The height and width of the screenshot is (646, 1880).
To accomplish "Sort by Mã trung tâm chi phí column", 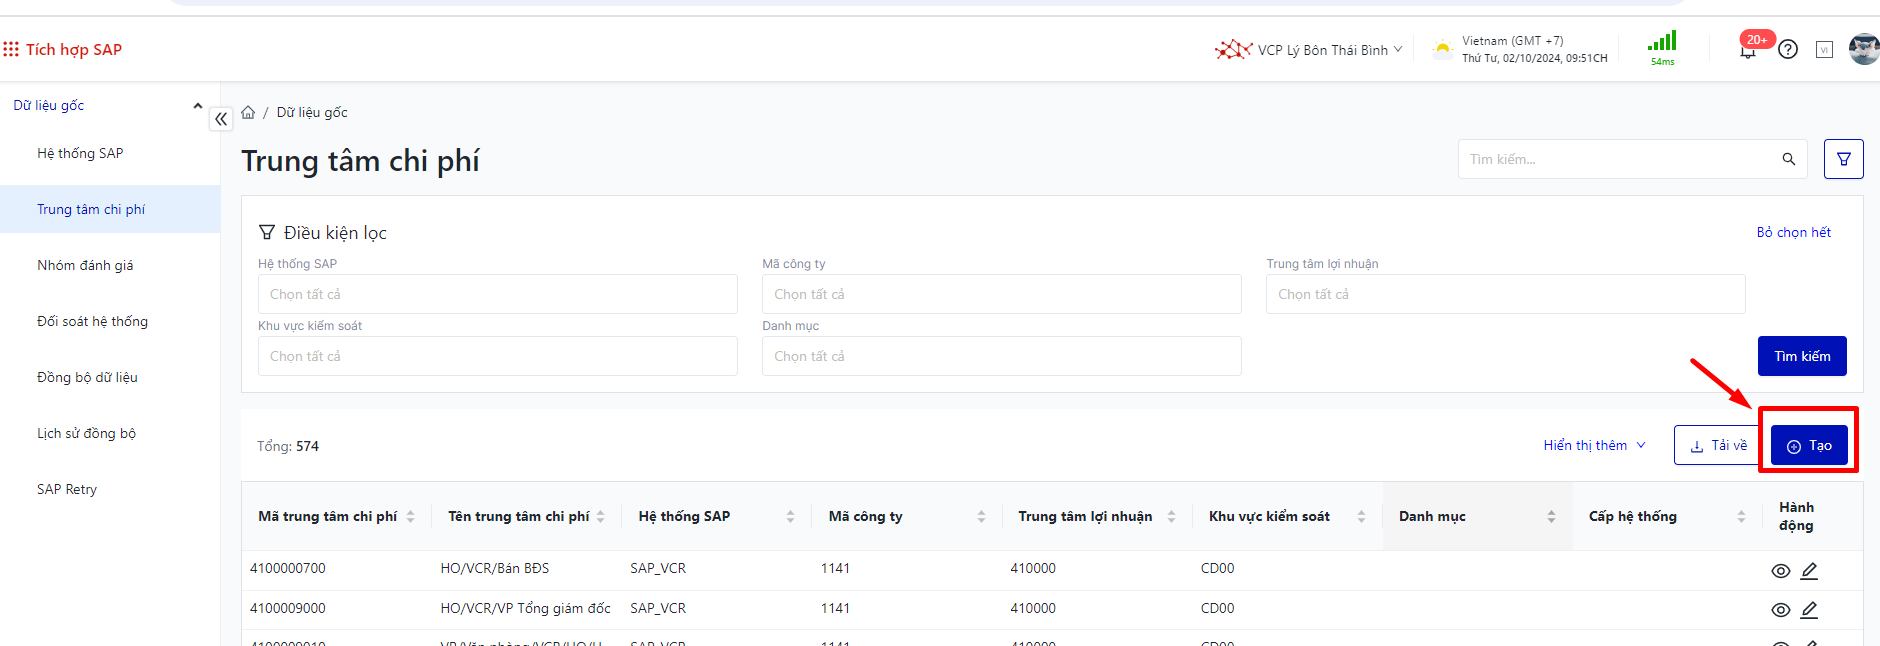I will click(410, 517).
